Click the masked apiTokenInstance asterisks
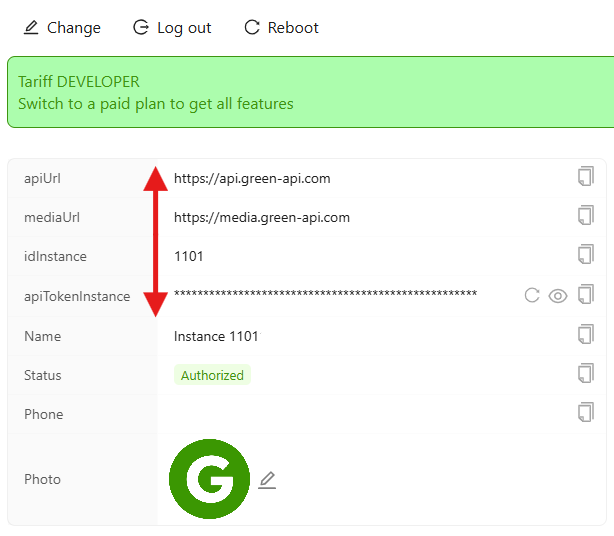Screen dimensions: 614x536 (325, 294)
